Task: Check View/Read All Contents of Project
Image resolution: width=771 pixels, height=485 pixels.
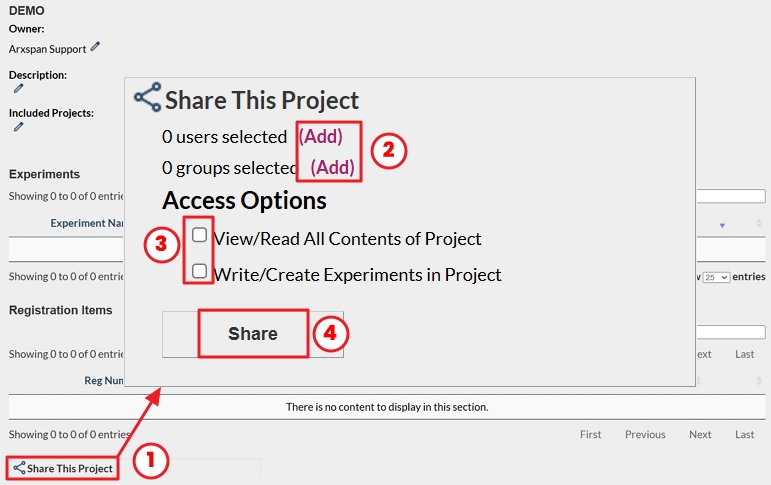Action: pyautogui.click(x=199, y=235)
